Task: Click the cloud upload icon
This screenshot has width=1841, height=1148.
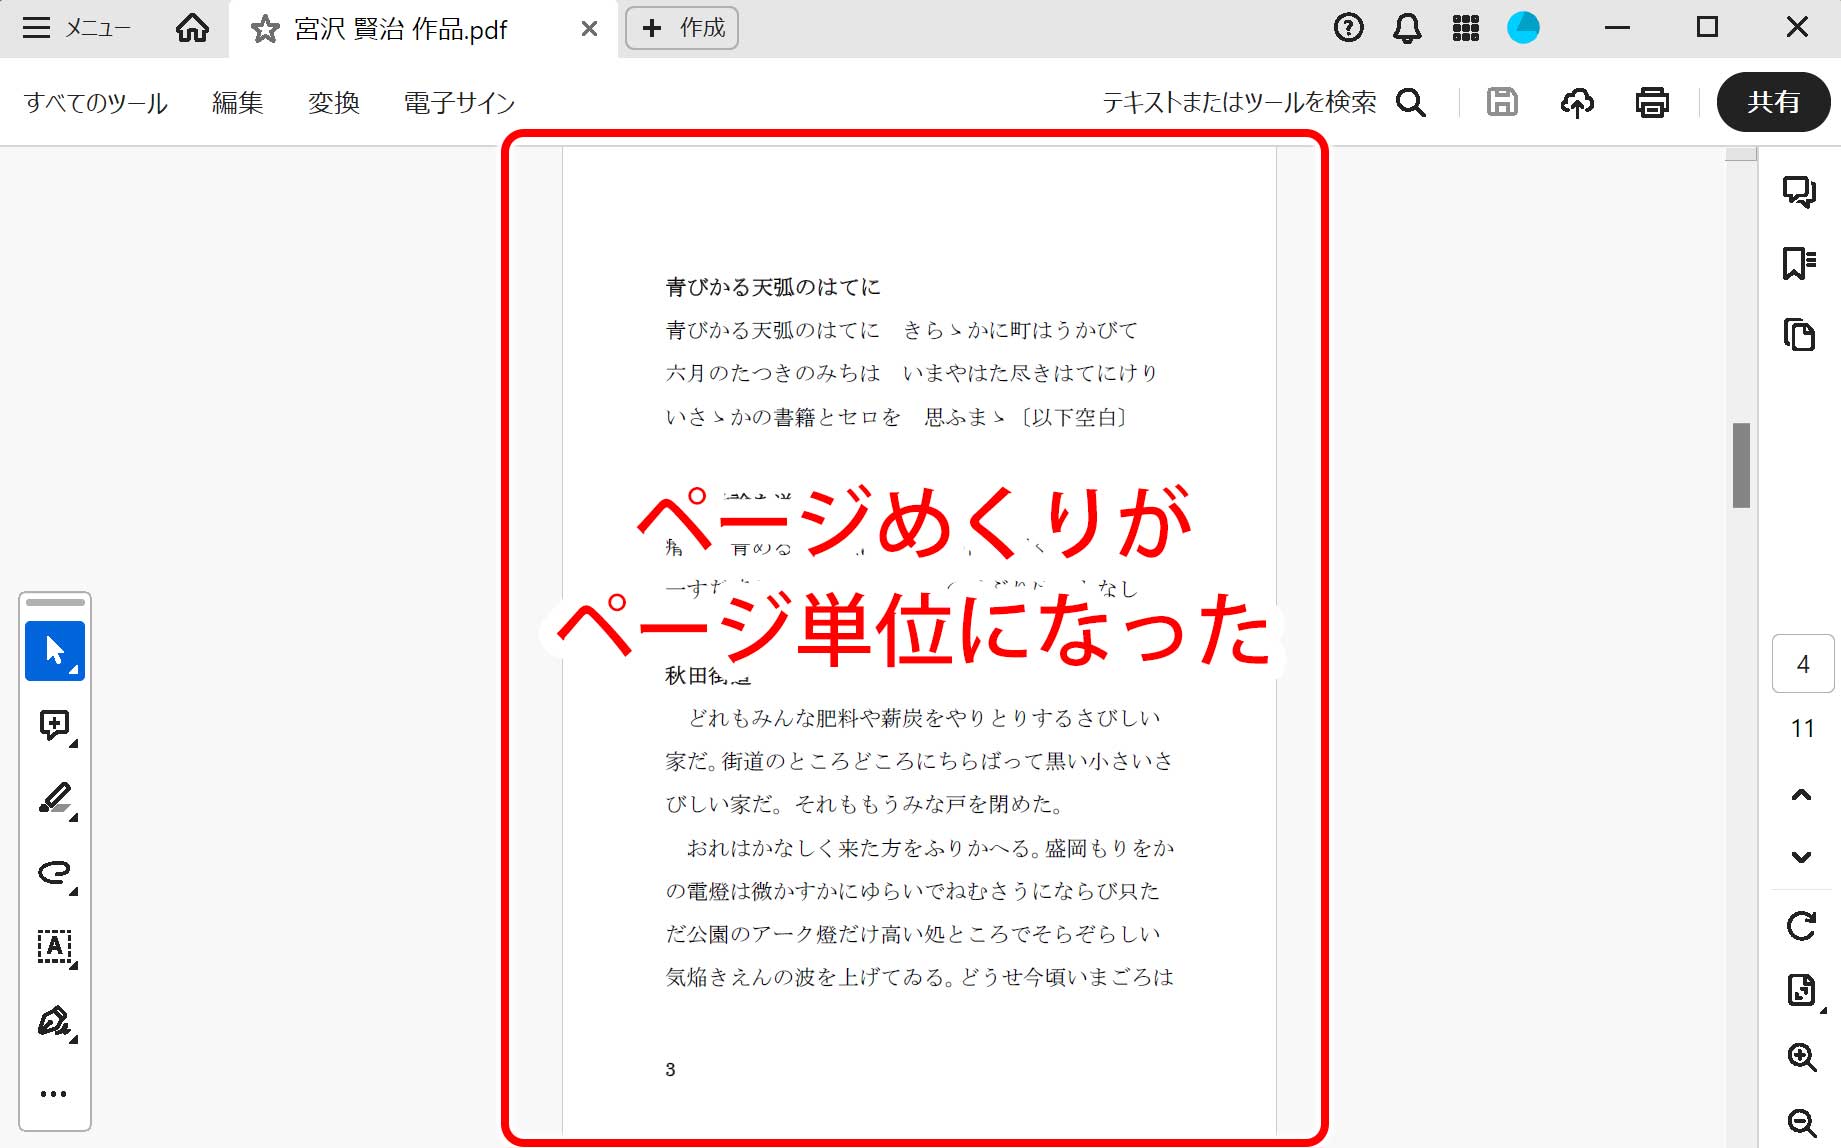Action: point(1577,102)
